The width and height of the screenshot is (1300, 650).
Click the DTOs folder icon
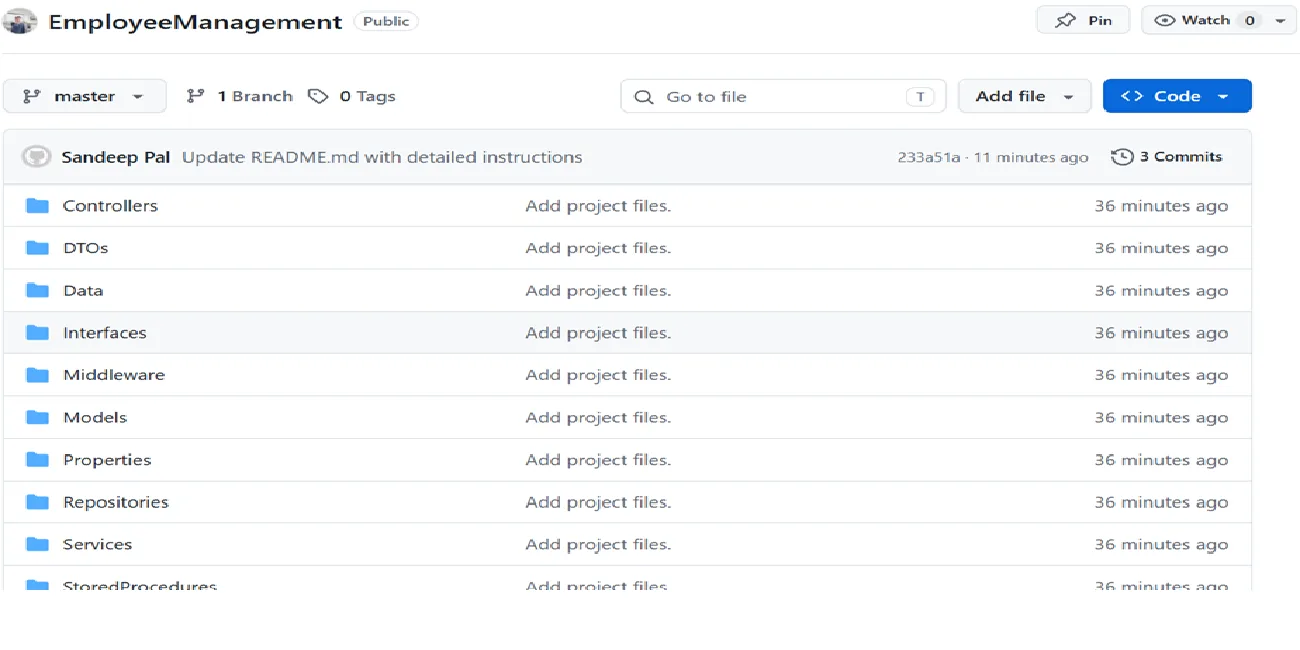coord(38,248)
